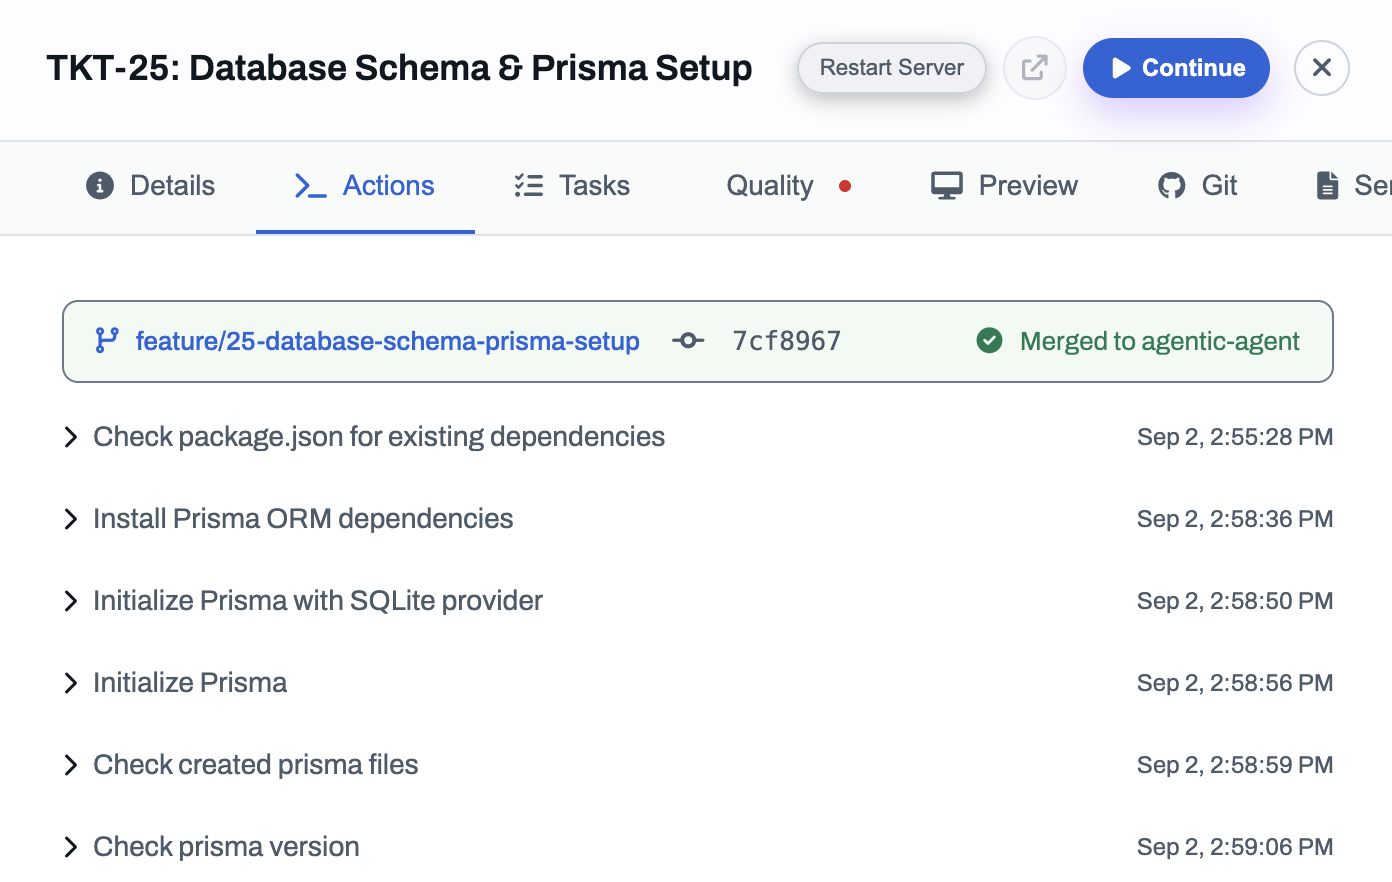Click the Details info icon

pyautogui.click(x=100, y=186)
